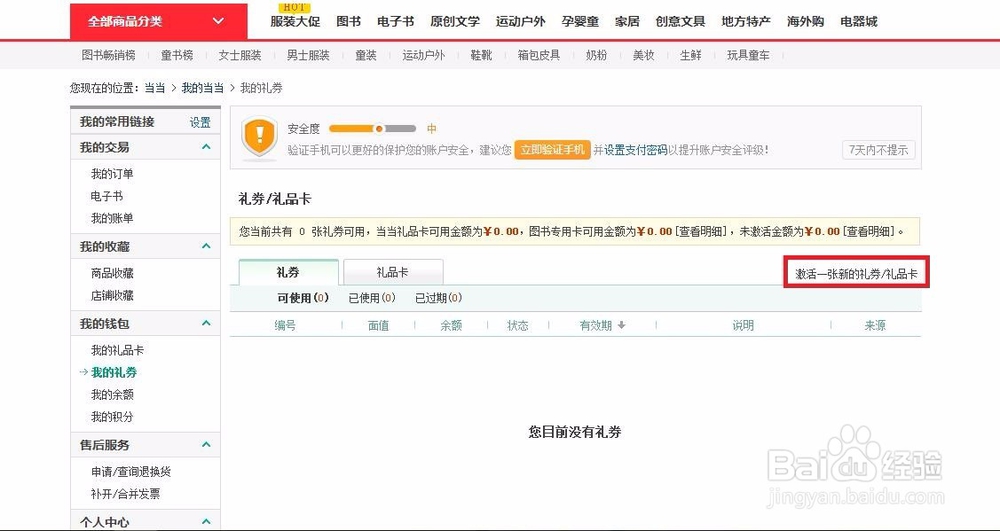The image size is (1000, 531).
Task: Show 已使用(0) coupons
Action: [372, 298]
